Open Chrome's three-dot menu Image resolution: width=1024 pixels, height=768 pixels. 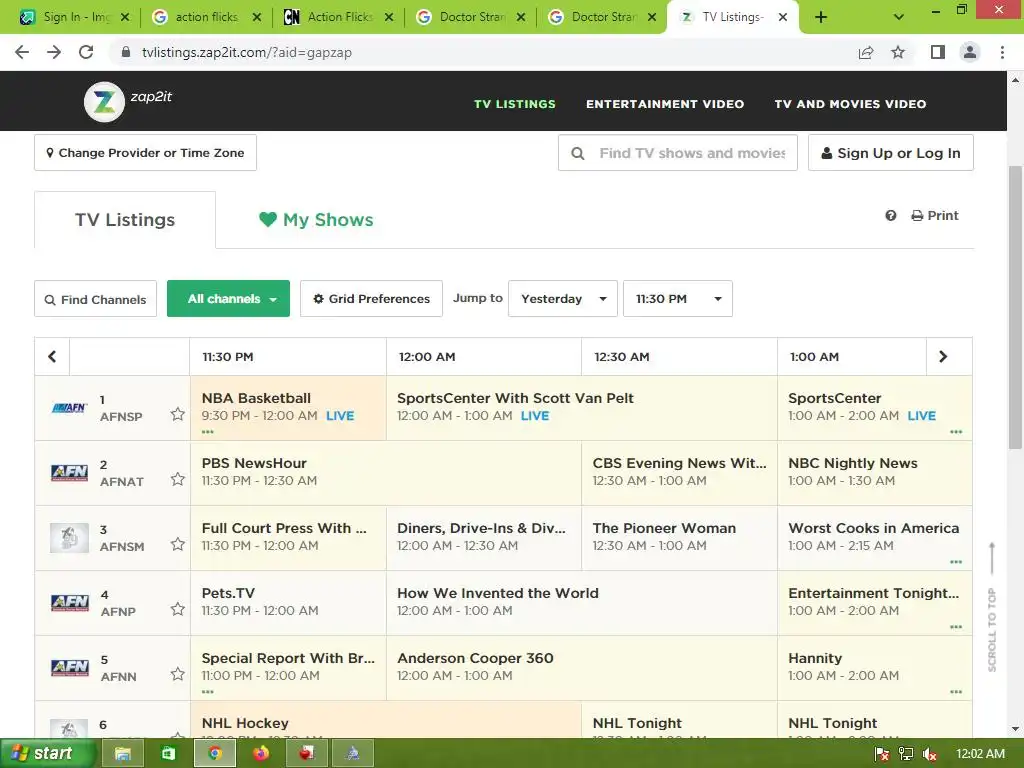1002,52
